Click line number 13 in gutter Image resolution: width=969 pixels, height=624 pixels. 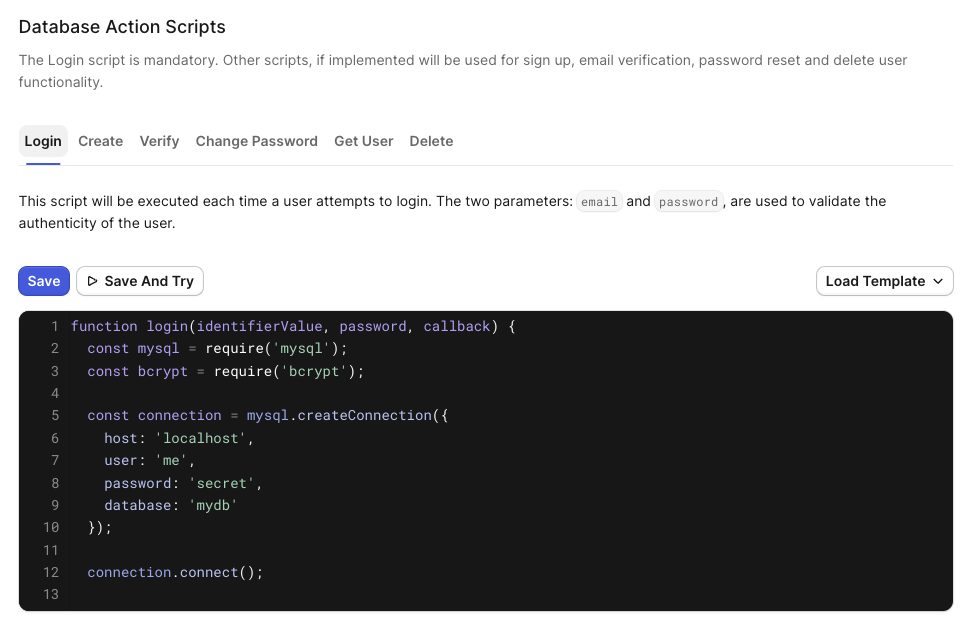(x=51, y=594)
